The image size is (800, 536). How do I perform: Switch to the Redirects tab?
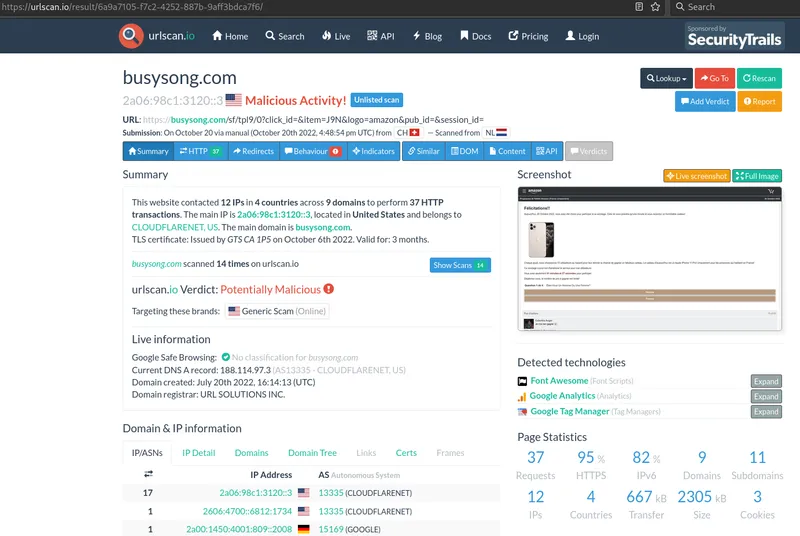click(x=254, y=151)
